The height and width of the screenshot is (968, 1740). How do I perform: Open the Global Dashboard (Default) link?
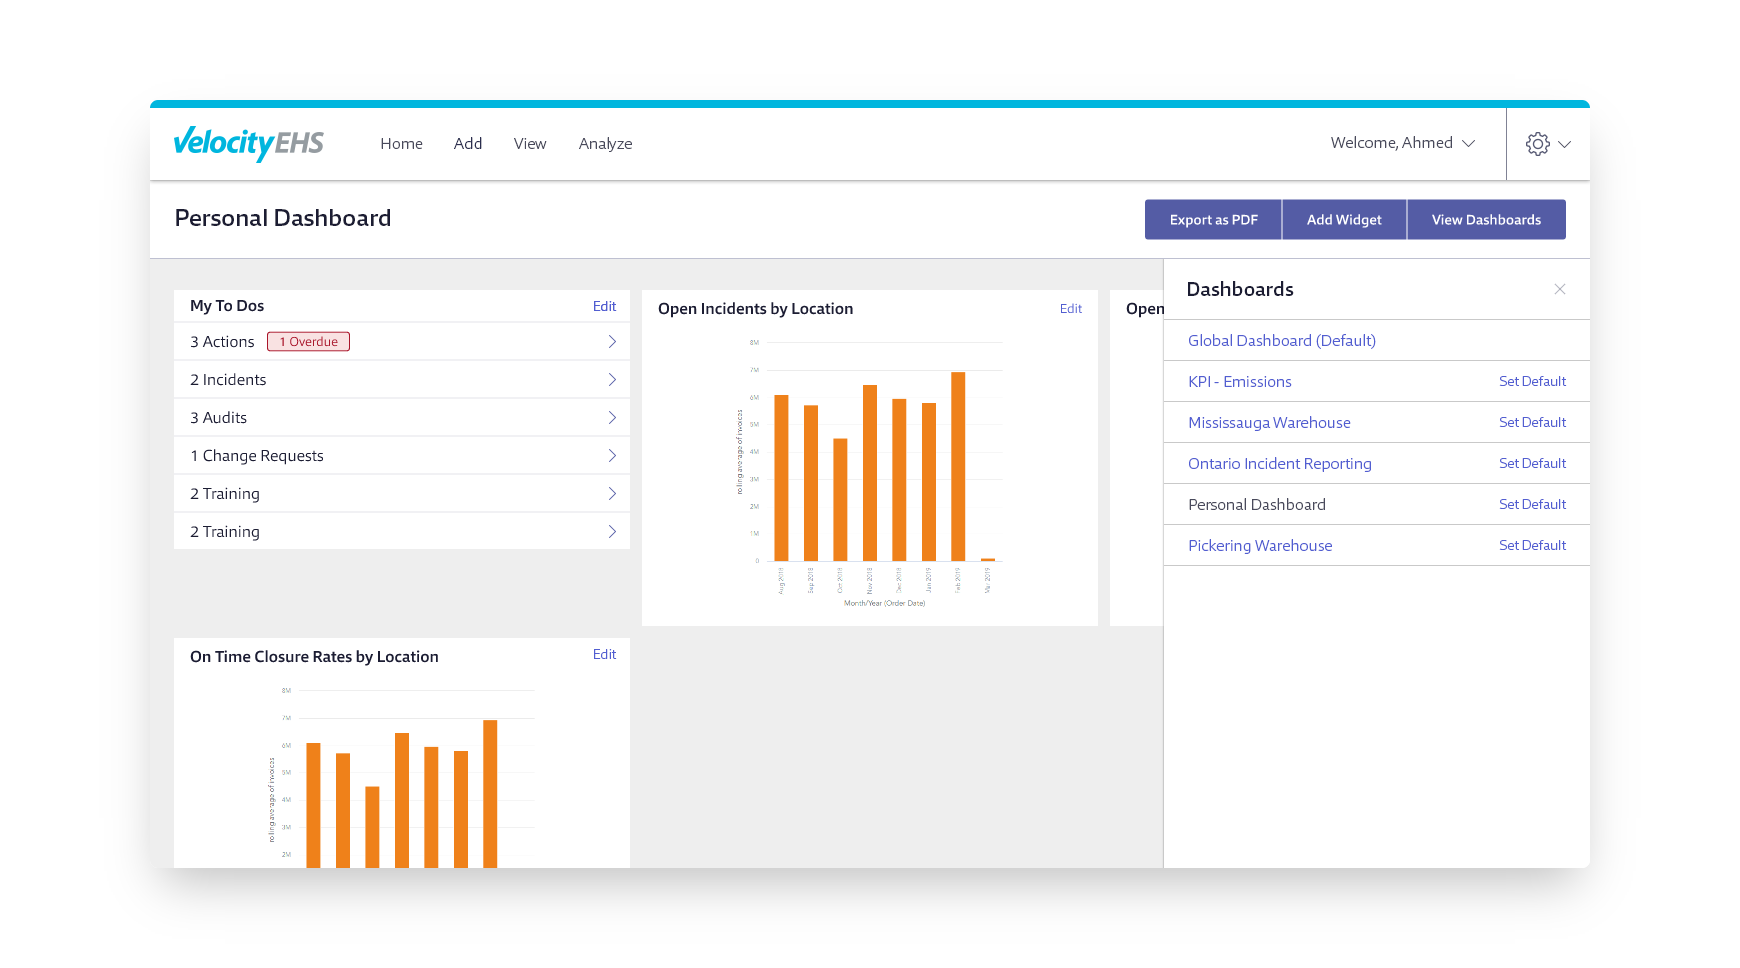click(1281, 340)
